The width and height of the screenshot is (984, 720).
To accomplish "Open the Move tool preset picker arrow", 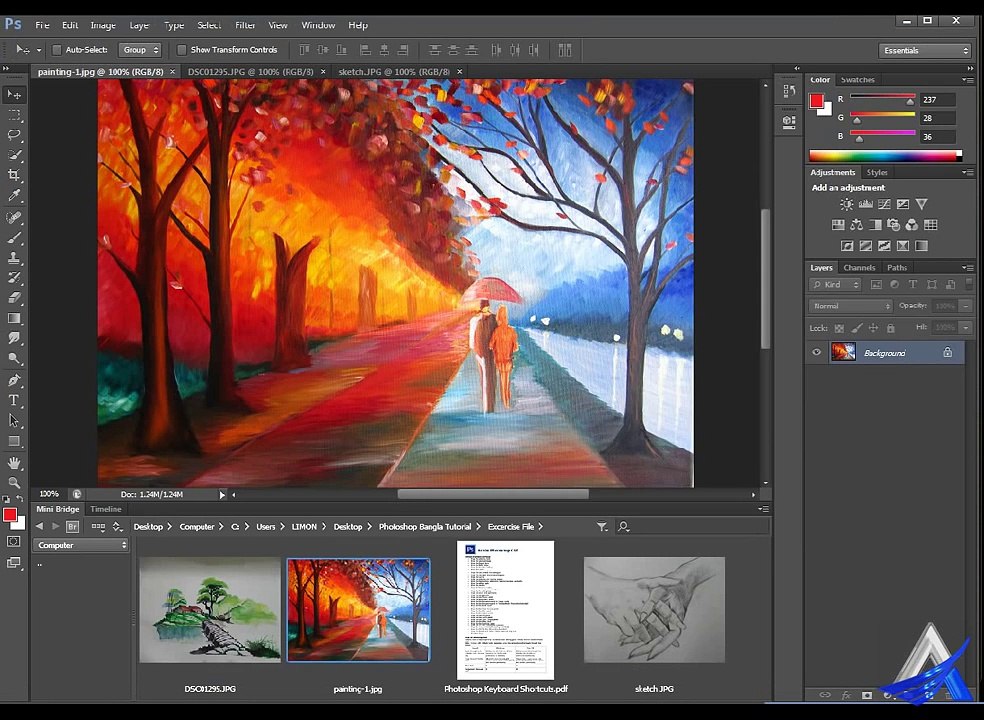I will coord(39,50).
